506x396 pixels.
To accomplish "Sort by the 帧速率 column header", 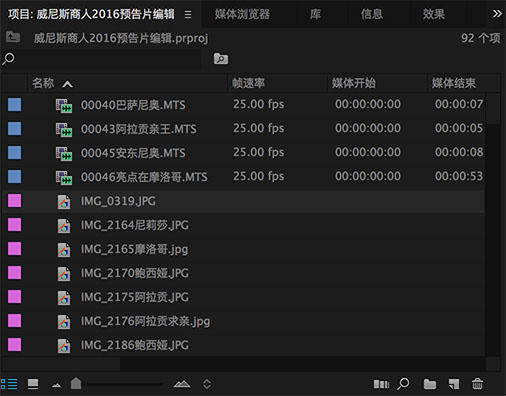I will tap(249, 83).
